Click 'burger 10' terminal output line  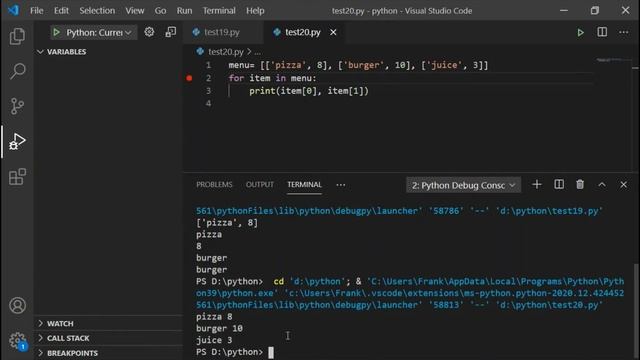pyautogui.click(x=219, y=328)
